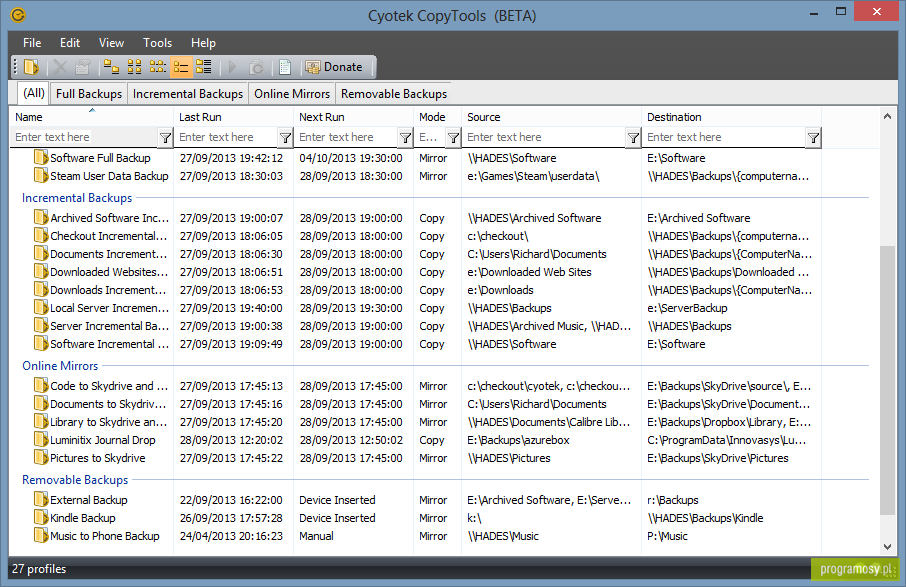This screenshot has width=906, height=587.
Task: Select the (All) tab
Action: click(x=34, y=93)
